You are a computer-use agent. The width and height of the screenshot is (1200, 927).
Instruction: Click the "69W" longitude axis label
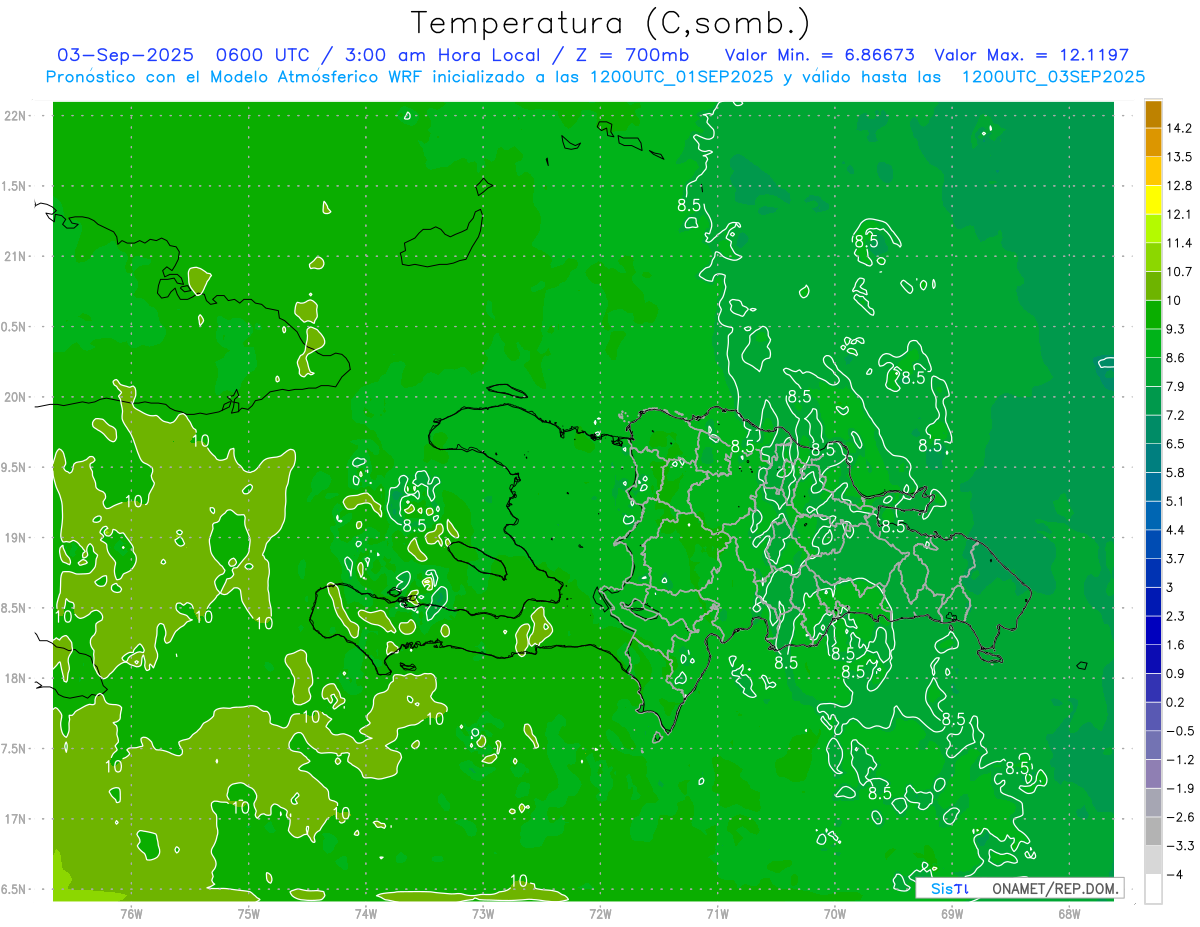pos(951,913)
